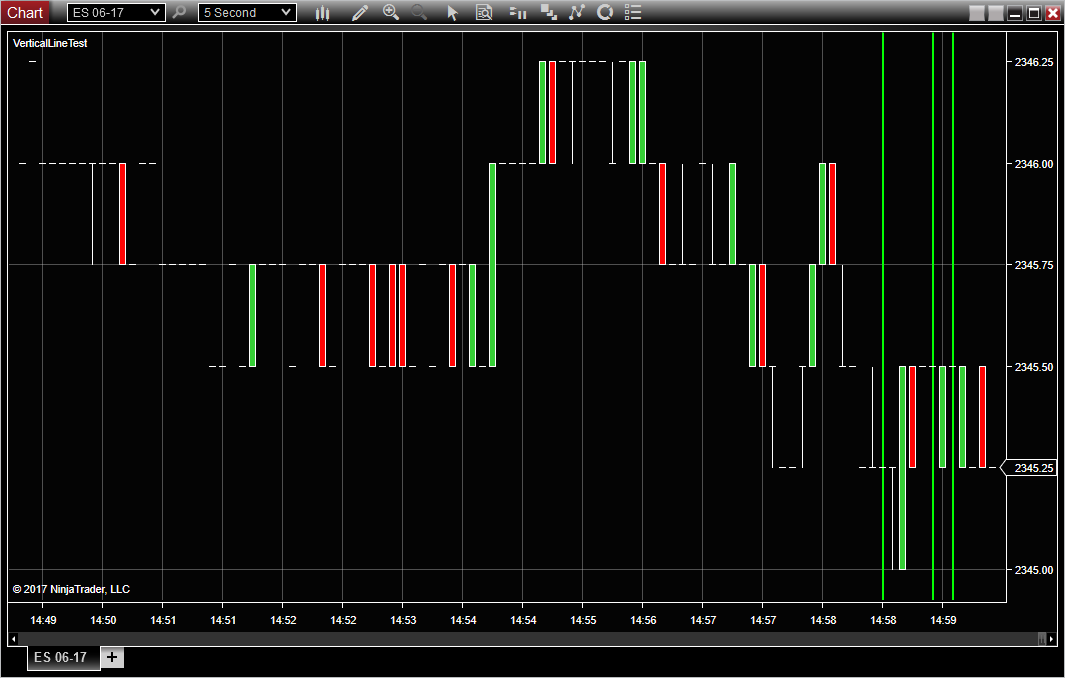
Task: Click the horizontal scrollbar right arrow
Action: click(x=1051, y=639)
